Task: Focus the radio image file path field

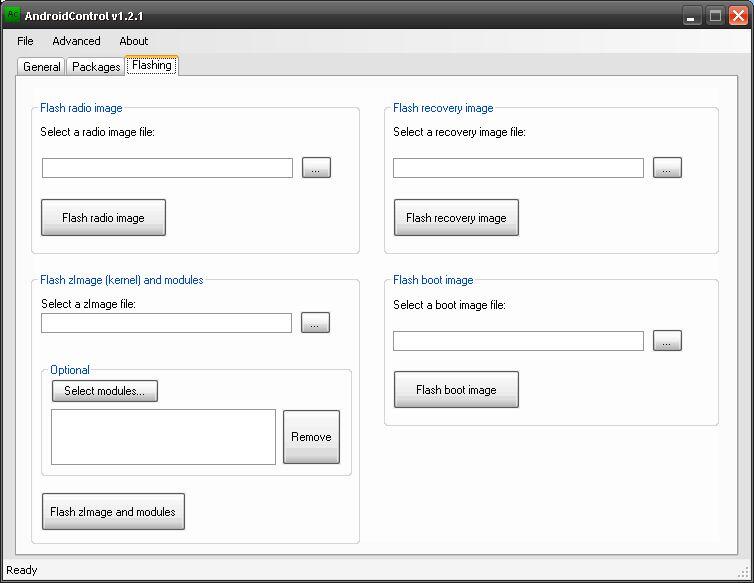Action: click(167, 168)
